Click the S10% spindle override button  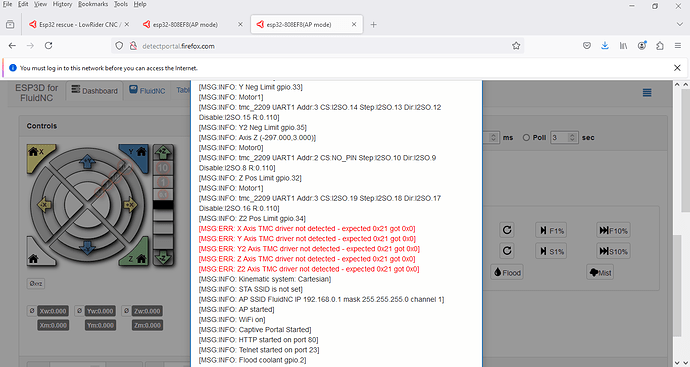613,251
